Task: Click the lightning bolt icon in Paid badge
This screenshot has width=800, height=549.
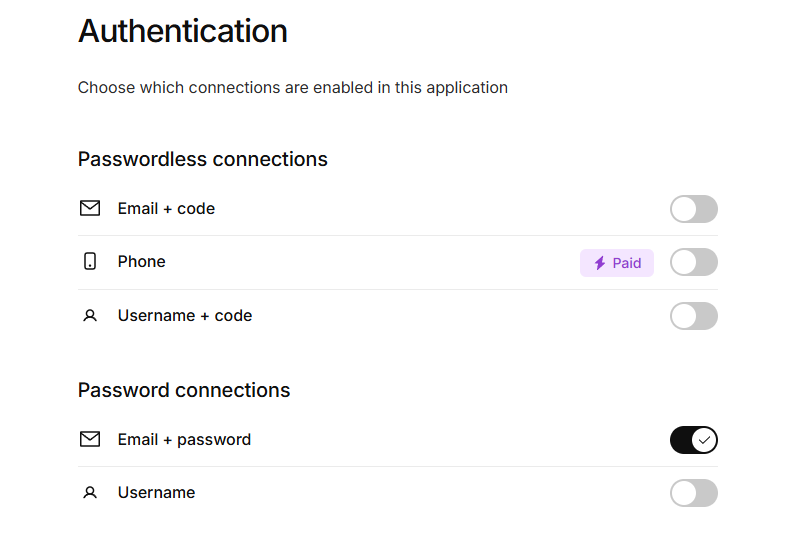Action: [600, 263]
